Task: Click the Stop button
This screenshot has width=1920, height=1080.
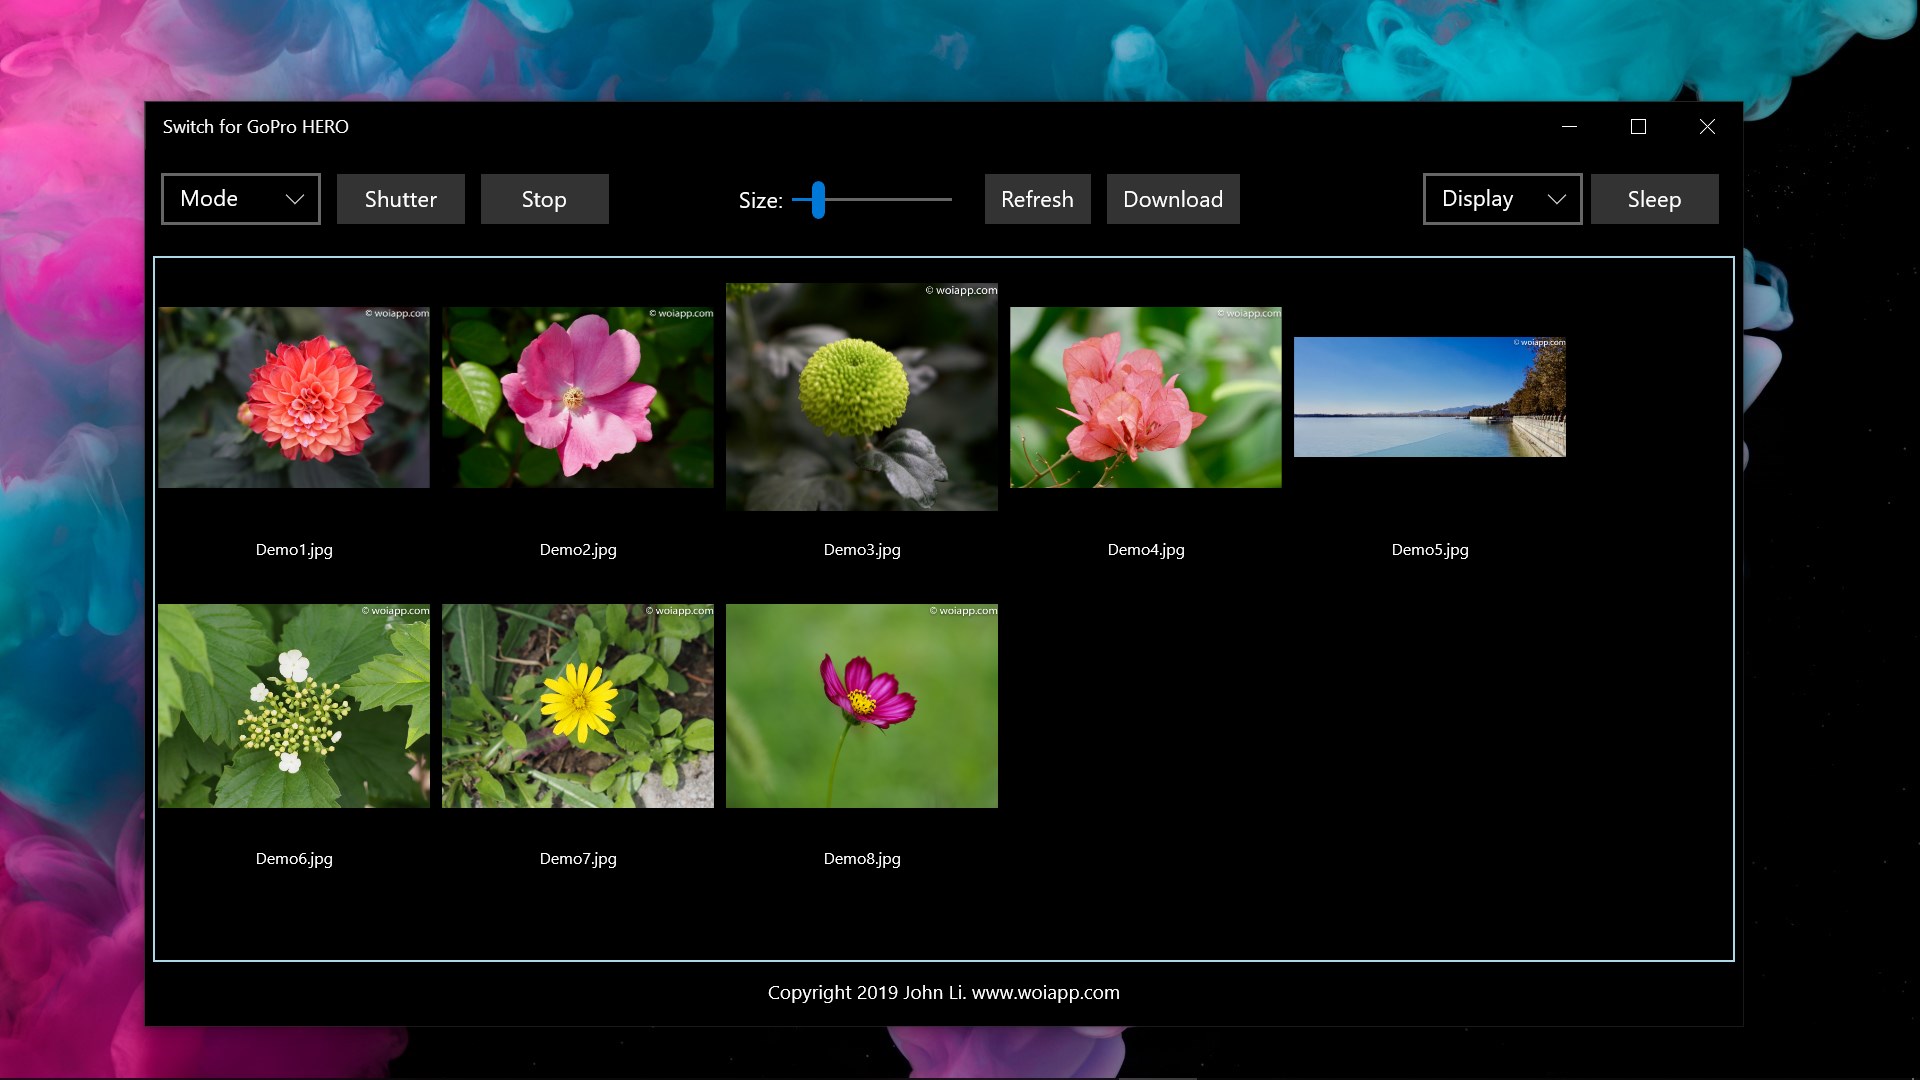Action: coord(544,199)
